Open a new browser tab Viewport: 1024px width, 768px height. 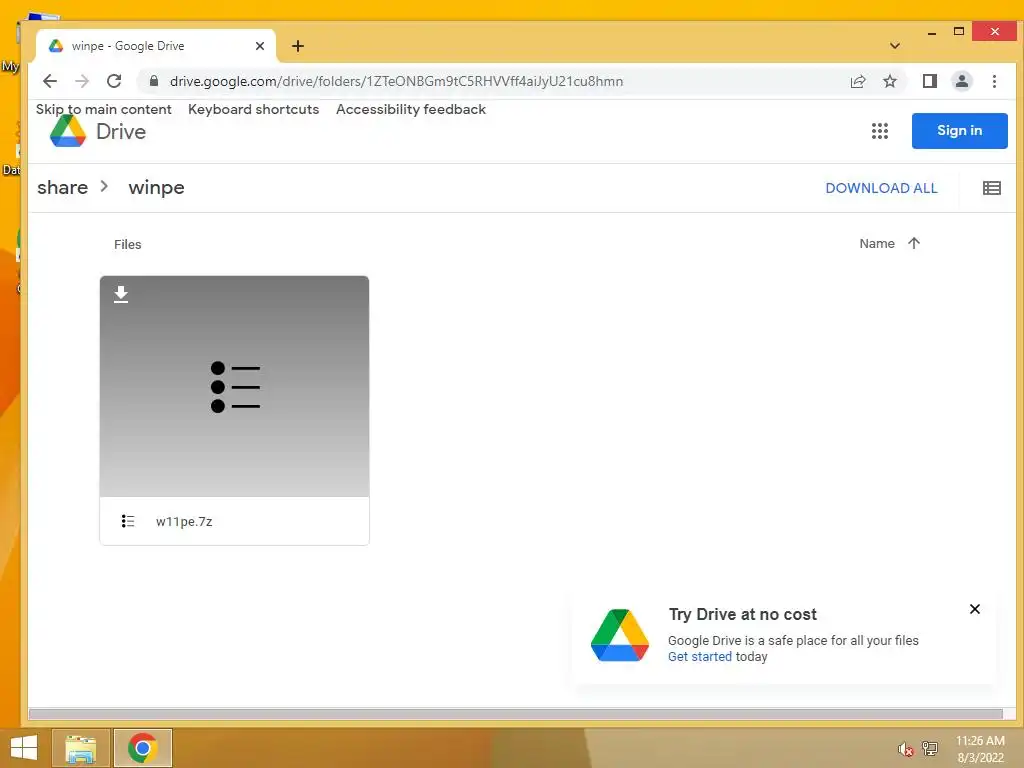coord(298,46)
